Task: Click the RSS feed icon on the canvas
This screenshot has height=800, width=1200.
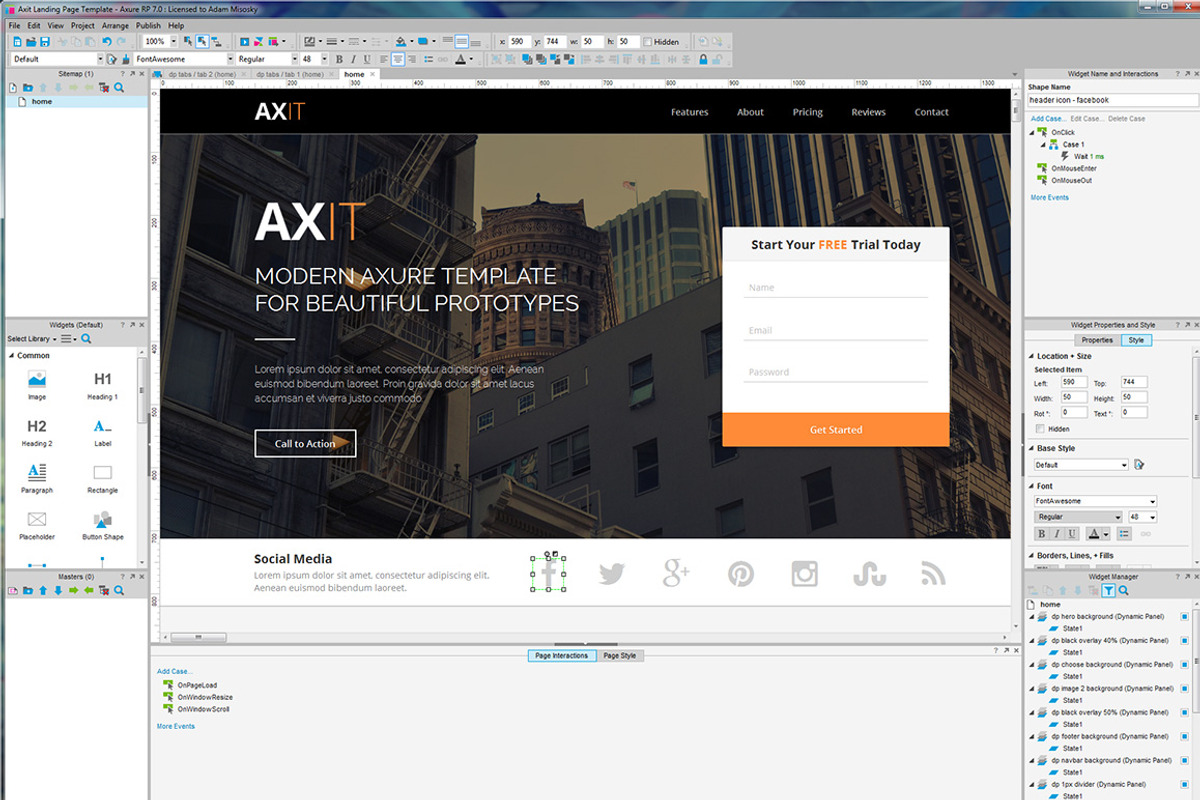Action: [933, 573]
